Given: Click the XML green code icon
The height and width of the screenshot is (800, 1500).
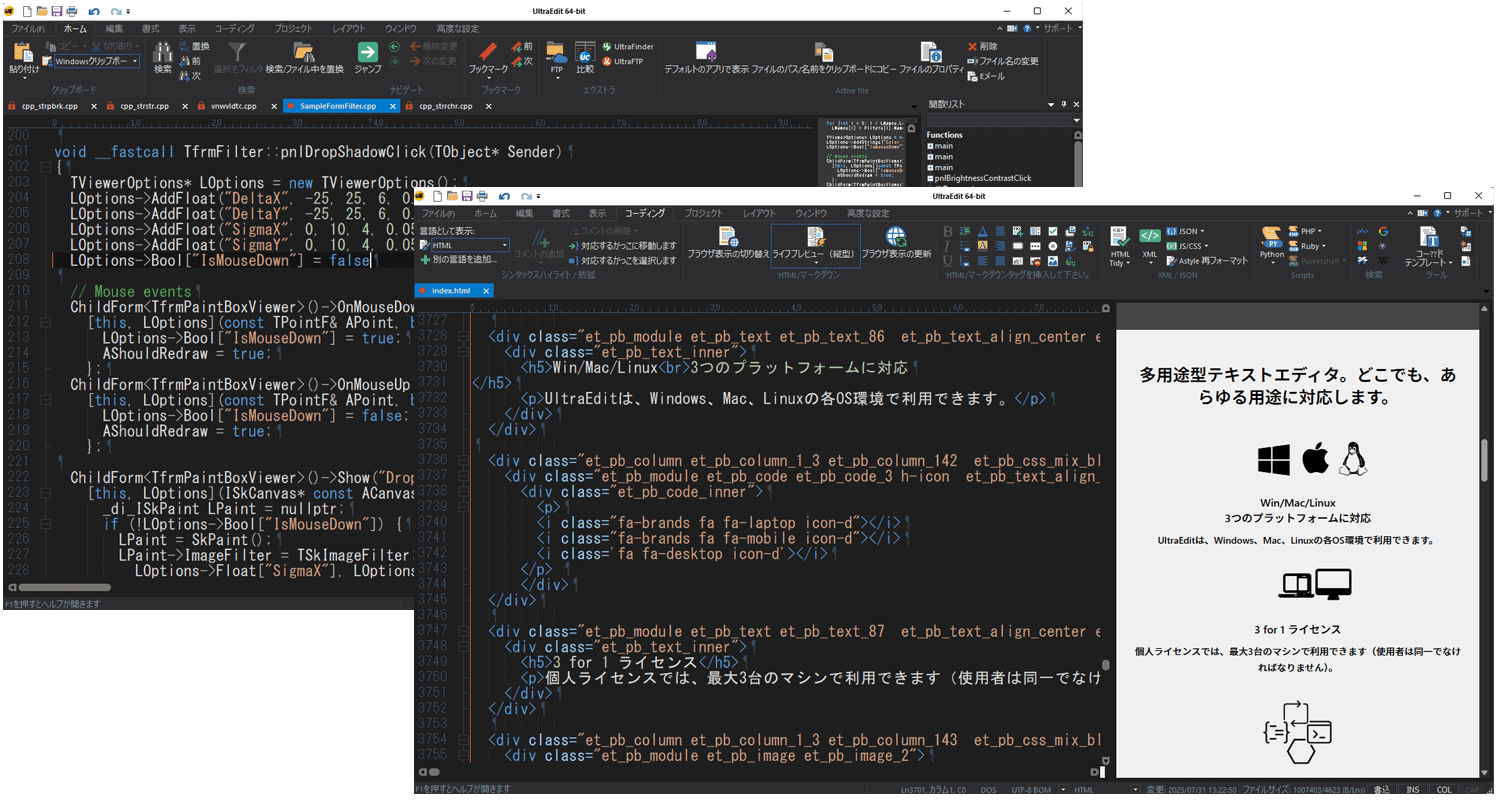Looking at the screenshot, I should pyautogui.click(x=1150, y=237).
